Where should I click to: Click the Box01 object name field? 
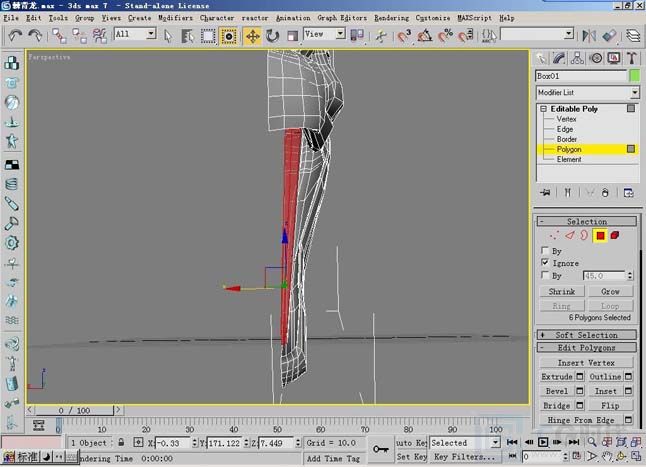tap(580, 76)
